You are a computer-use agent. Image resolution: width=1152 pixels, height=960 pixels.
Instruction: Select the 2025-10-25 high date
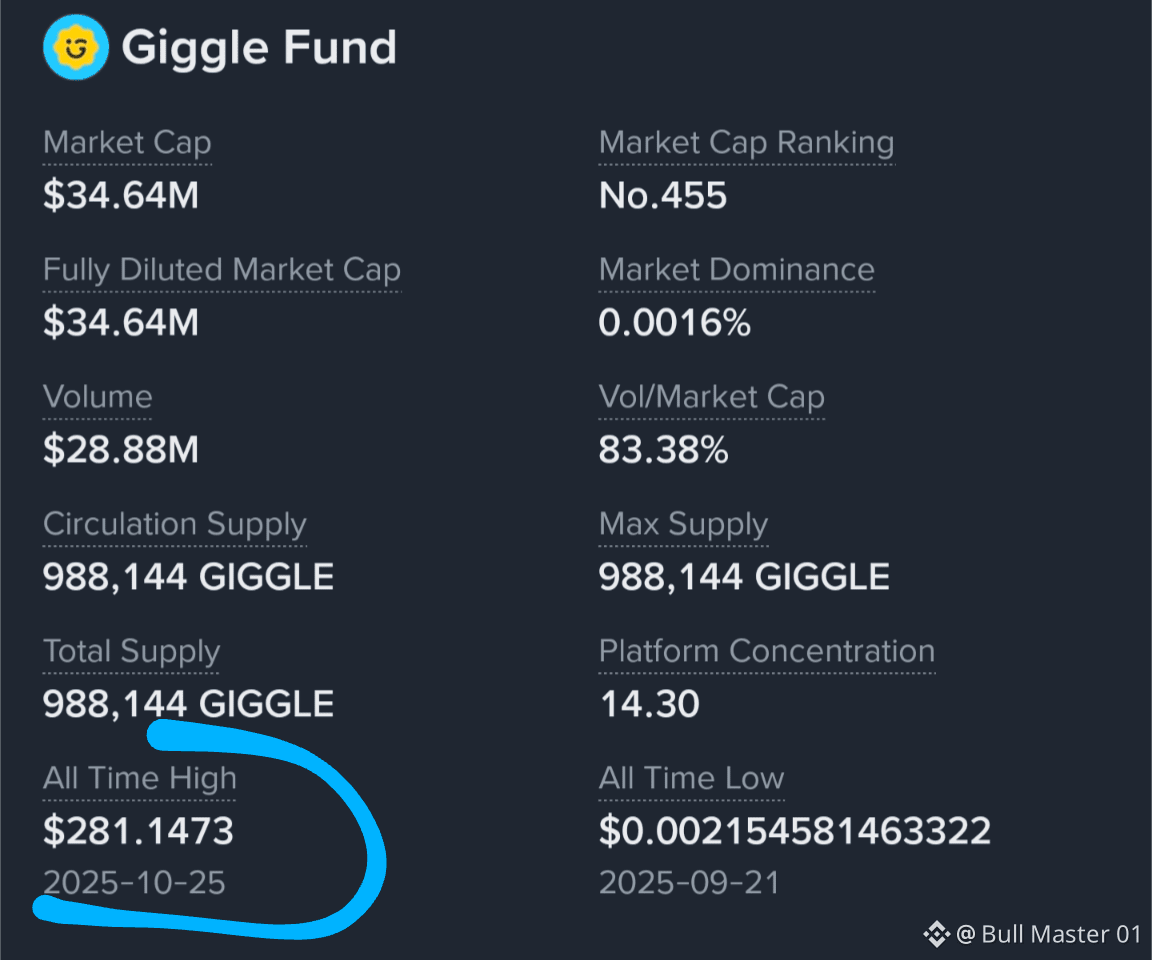tap(134, 883)
